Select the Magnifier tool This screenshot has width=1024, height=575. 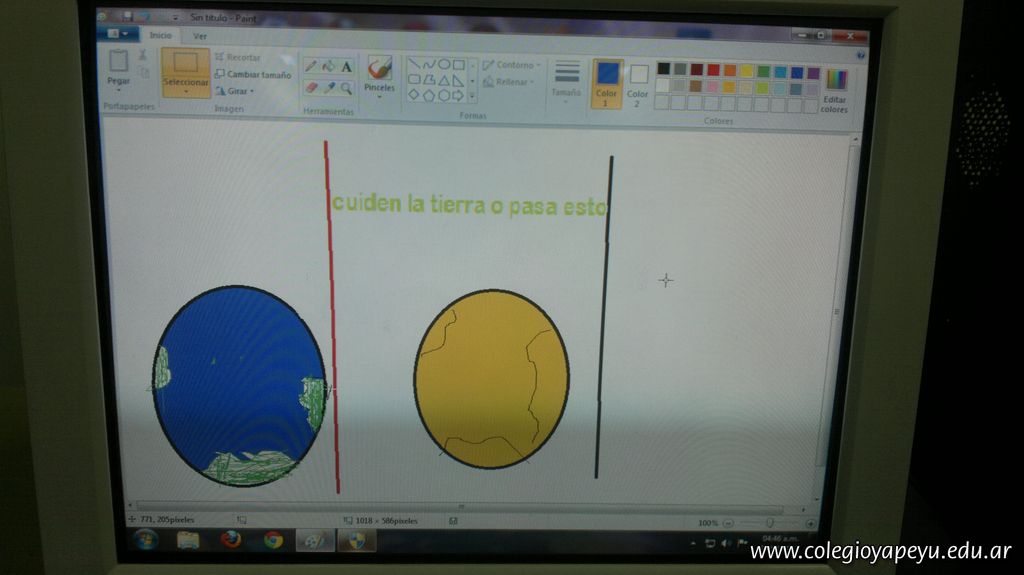(x=346, y=88)
